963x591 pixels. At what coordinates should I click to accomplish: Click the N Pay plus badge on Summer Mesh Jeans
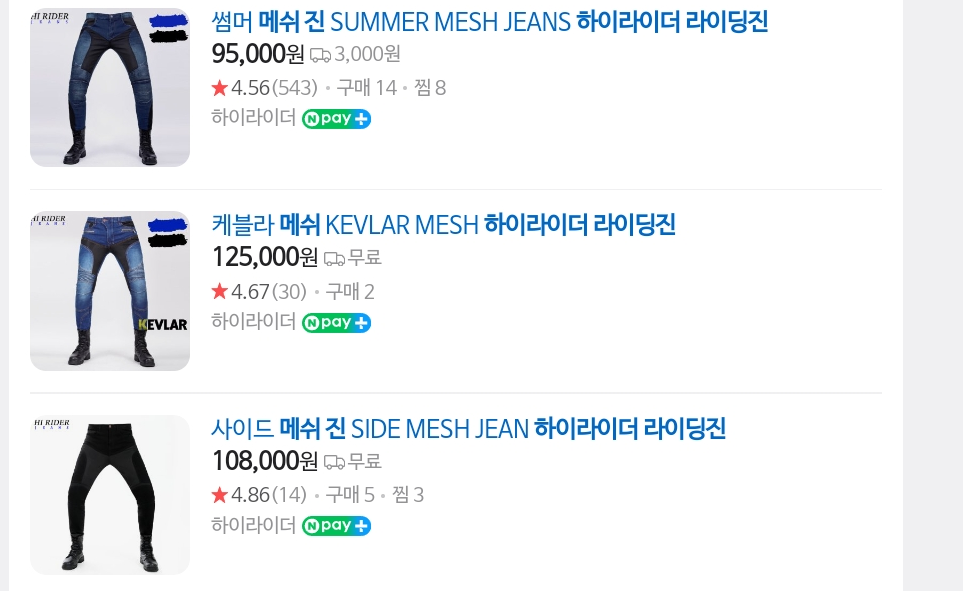point(336,119)
